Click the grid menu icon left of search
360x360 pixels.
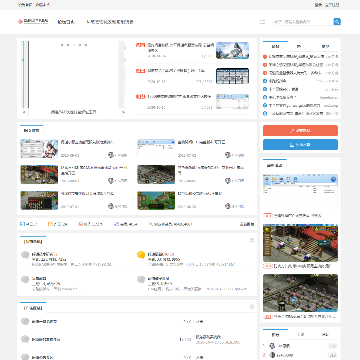pyautogui.click(x=262, y=22)
